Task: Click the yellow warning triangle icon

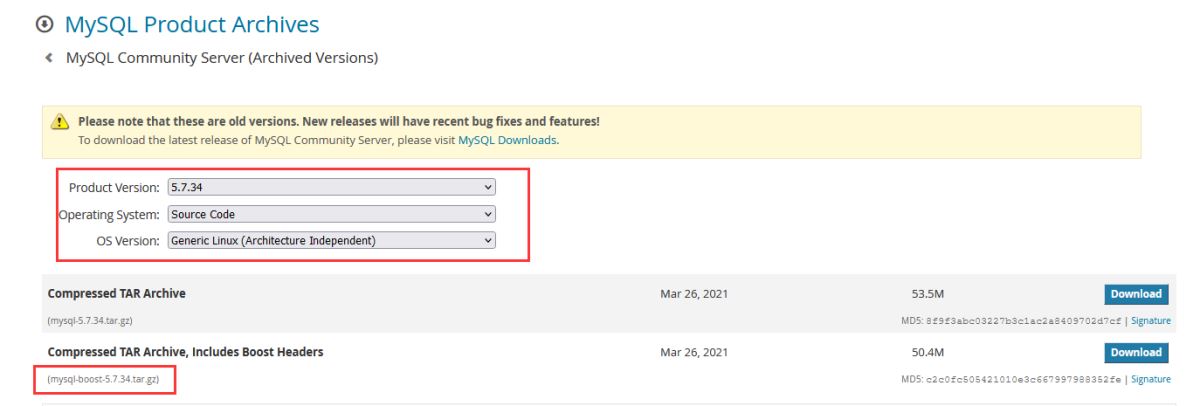Action: [x=61, y=124]
